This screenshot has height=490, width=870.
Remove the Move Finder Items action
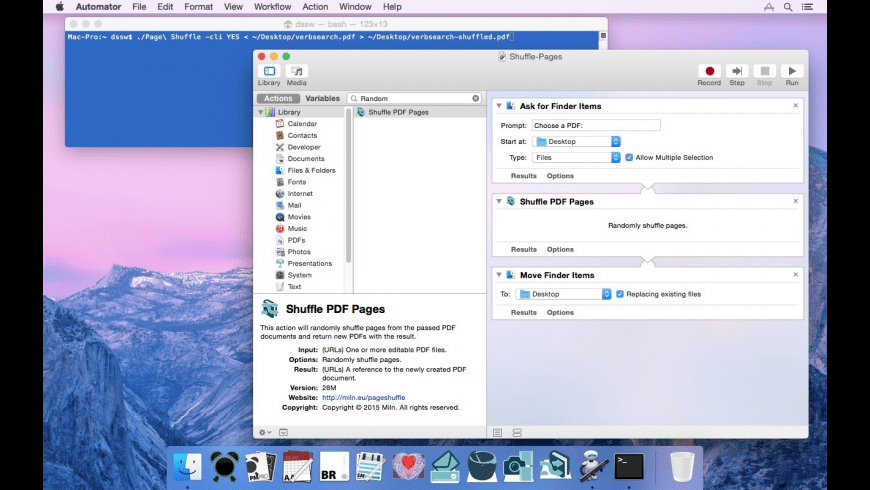coord(796,274)
